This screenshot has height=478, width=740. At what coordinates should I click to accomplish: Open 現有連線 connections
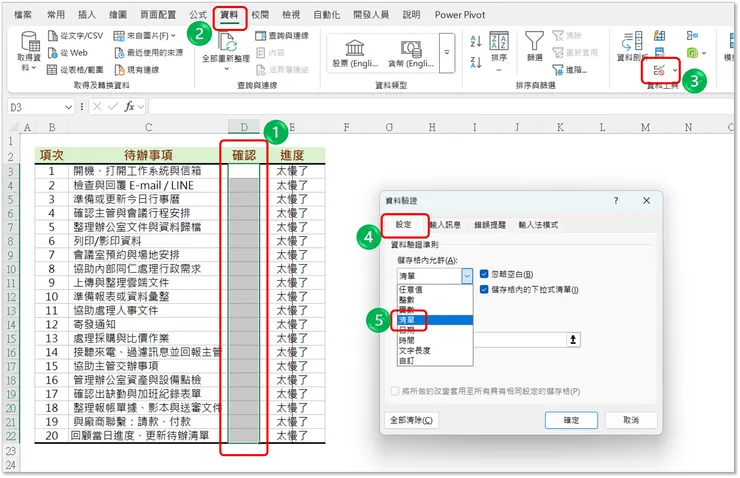point(137,70)
